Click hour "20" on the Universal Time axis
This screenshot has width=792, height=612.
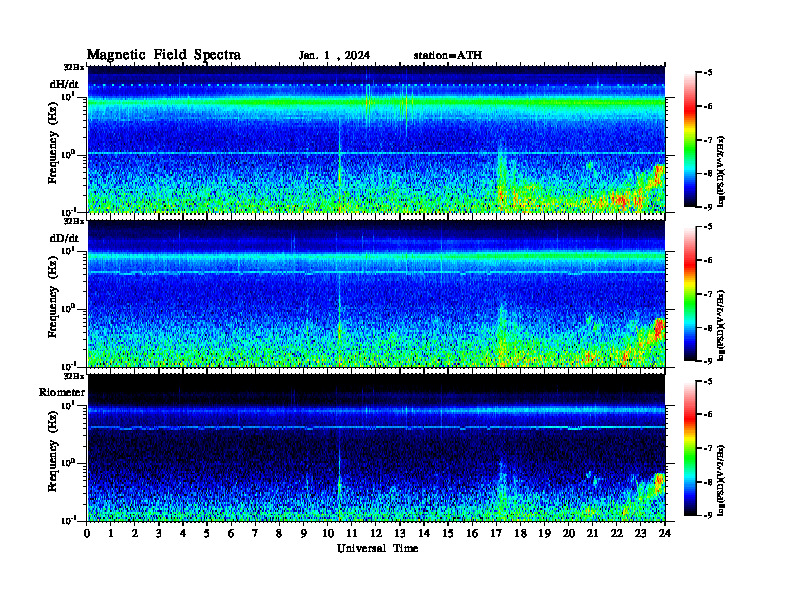(569, 533)
